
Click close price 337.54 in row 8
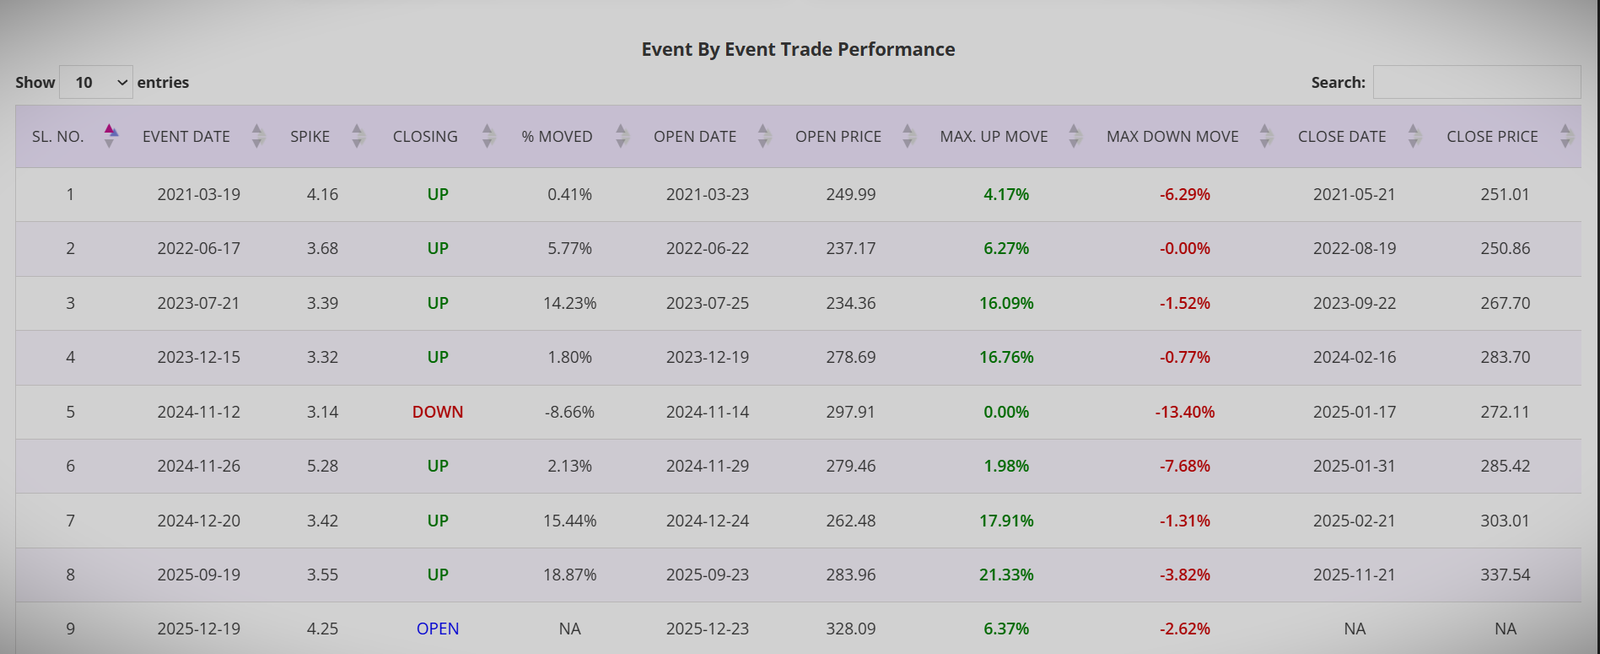pyautogui.click(x=1505, y=574)
